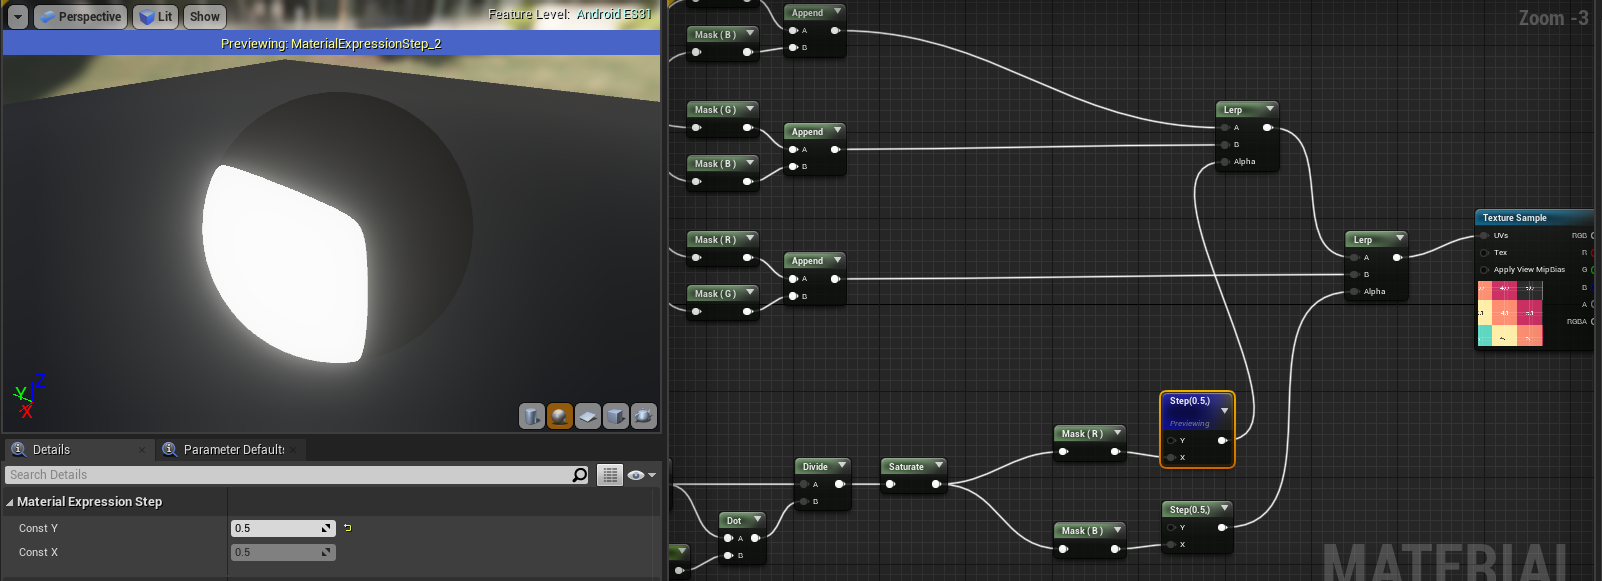Collapse the Material Expression Step section
This screenshot has width=1602, height=581.
[x=10, y=502]
